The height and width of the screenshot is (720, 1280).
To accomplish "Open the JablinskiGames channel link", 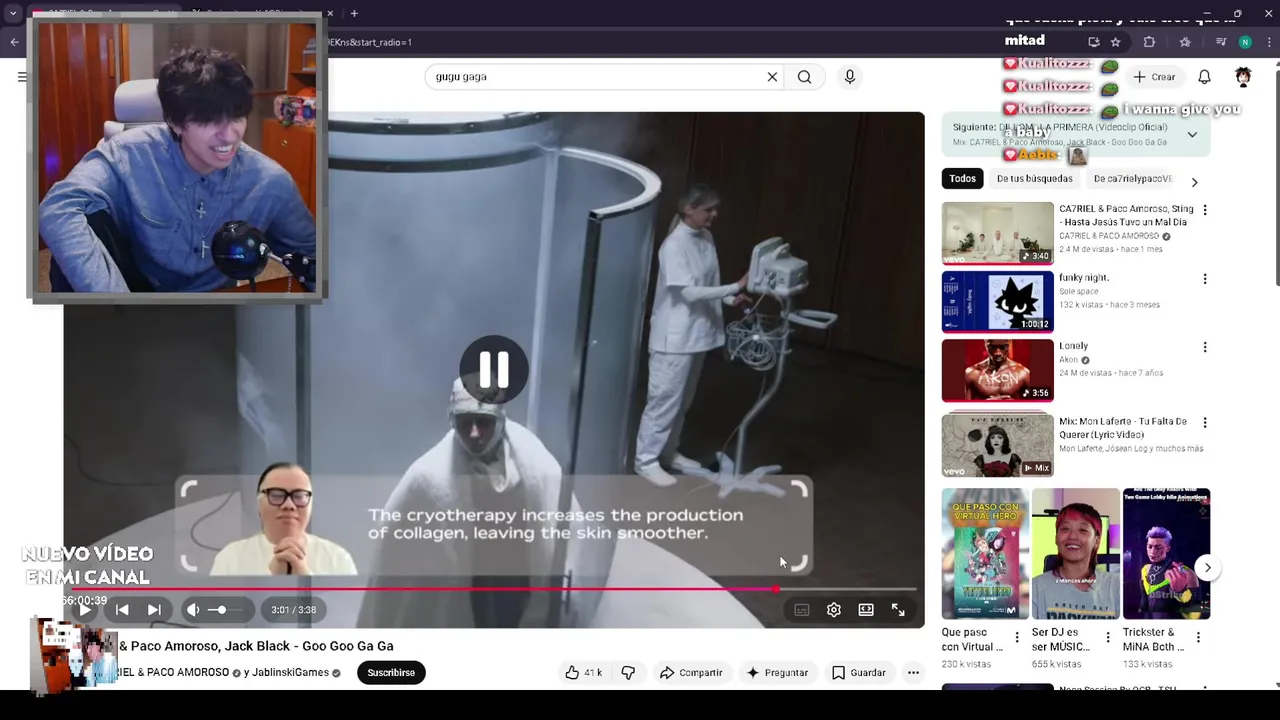I will pos(290,673).
